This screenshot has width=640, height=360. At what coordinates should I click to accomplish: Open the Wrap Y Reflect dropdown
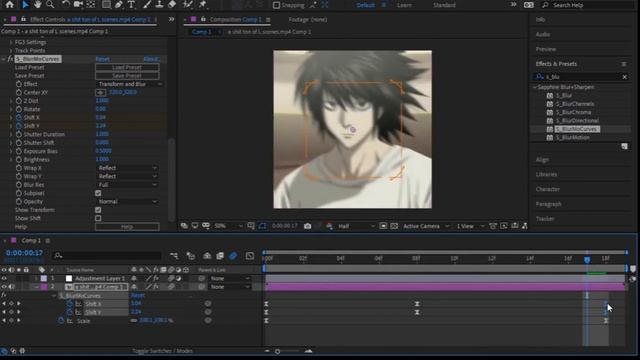pyautogui.click(x=127, y=176)
